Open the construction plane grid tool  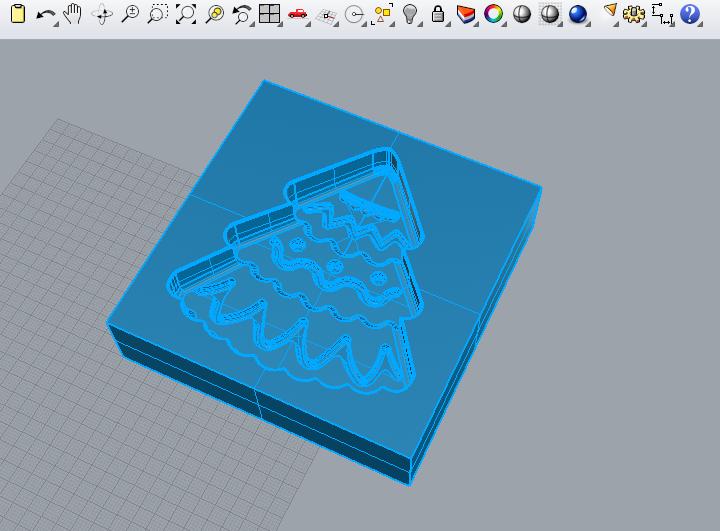(x=326, y=15)
